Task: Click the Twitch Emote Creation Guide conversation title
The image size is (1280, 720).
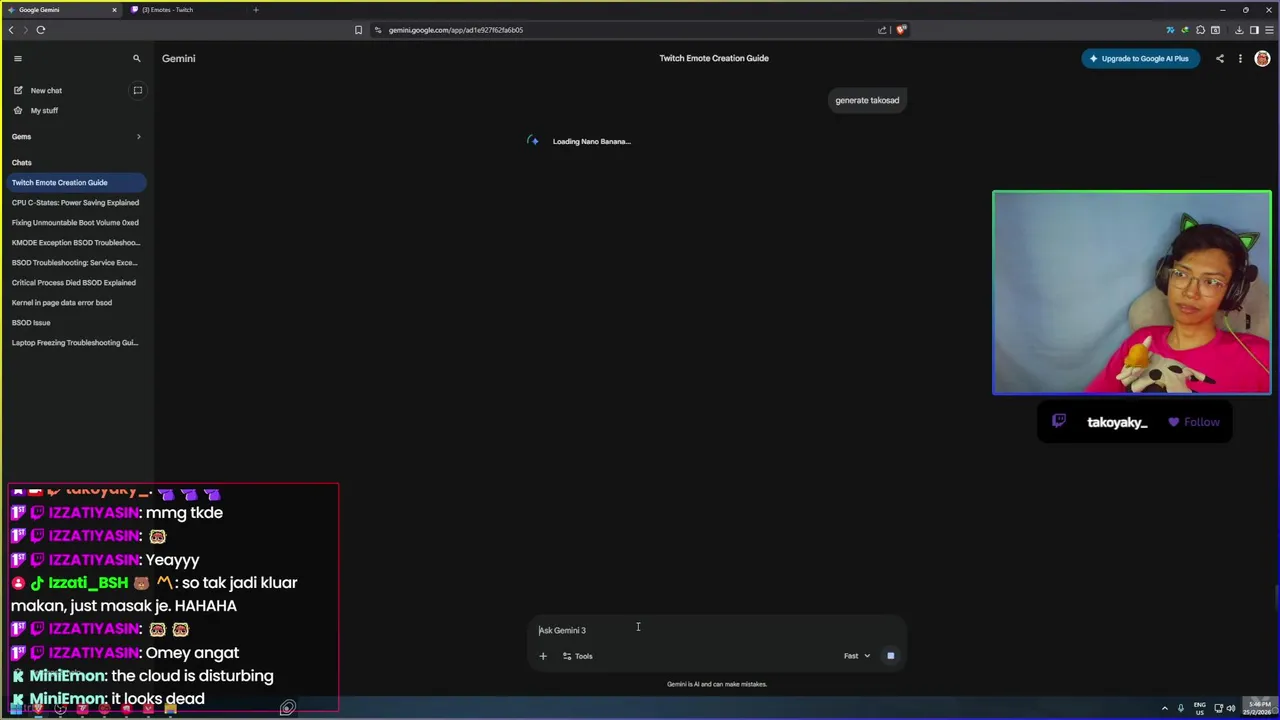Action: 714,58
